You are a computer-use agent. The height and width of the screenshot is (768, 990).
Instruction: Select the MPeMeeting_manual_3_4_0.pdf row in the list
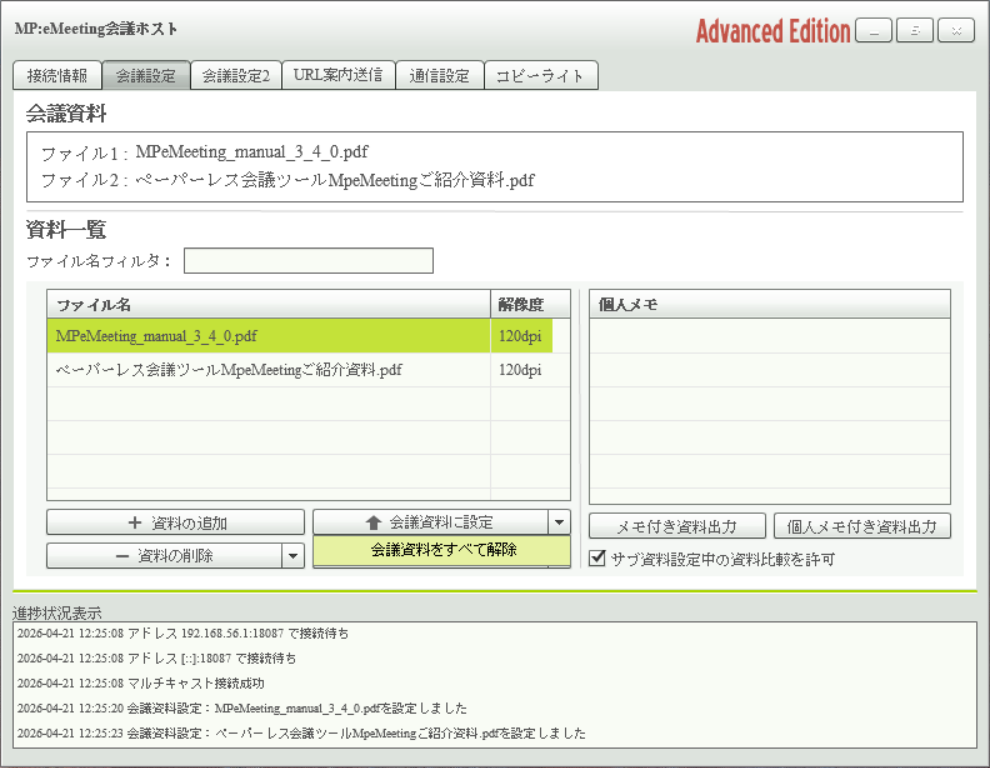(x=268, y=336)
